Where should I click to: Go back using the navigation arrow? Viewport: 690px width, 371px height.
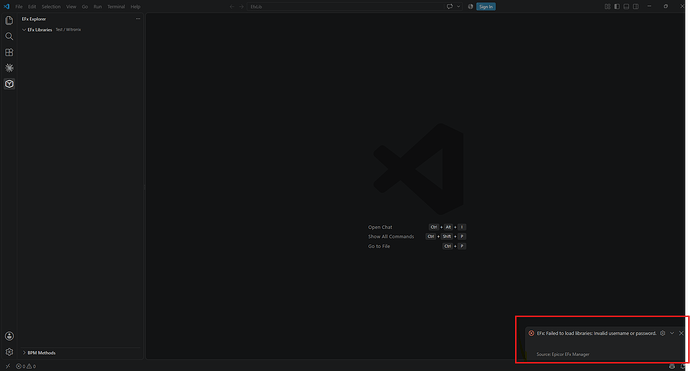point(232,7)
